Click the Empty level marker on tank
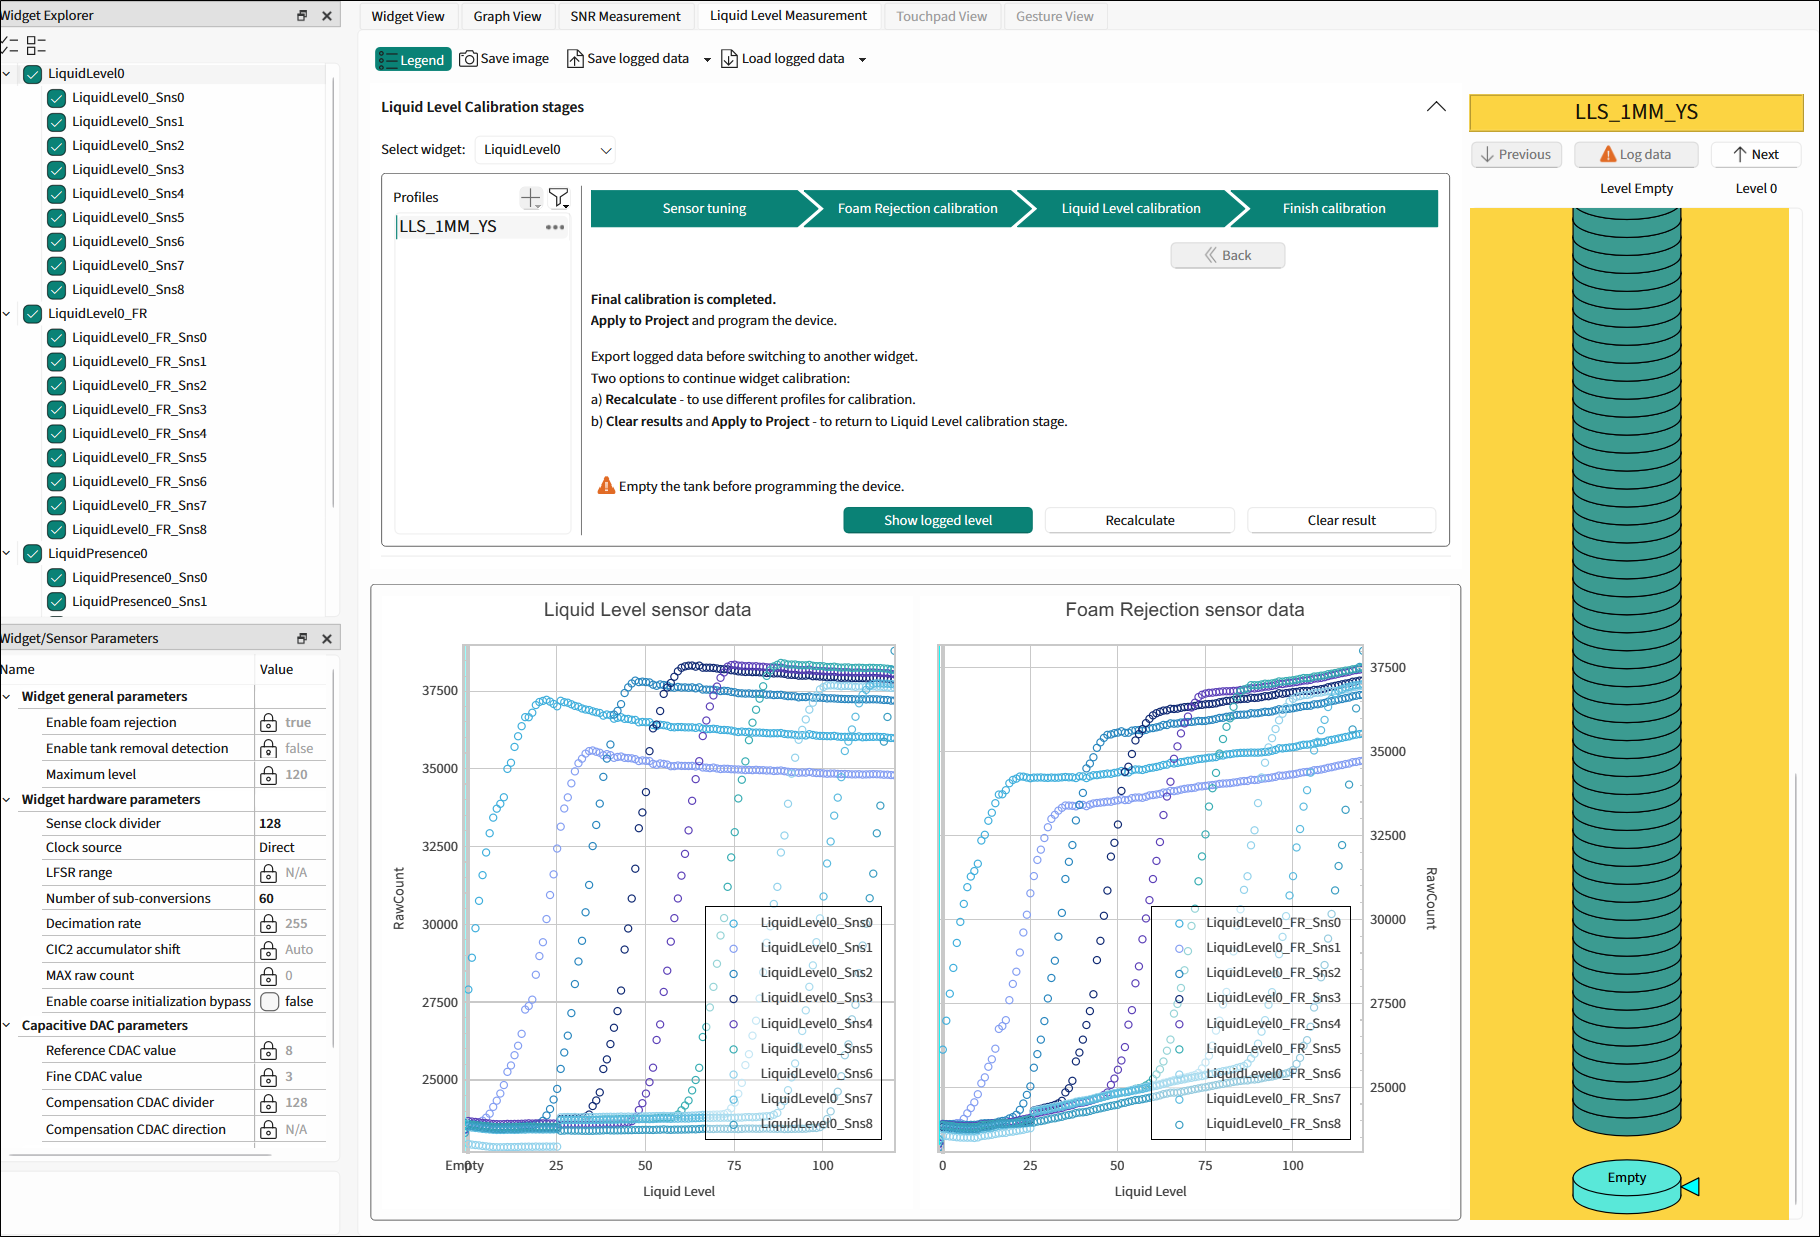 (x=1627, y=1179)
